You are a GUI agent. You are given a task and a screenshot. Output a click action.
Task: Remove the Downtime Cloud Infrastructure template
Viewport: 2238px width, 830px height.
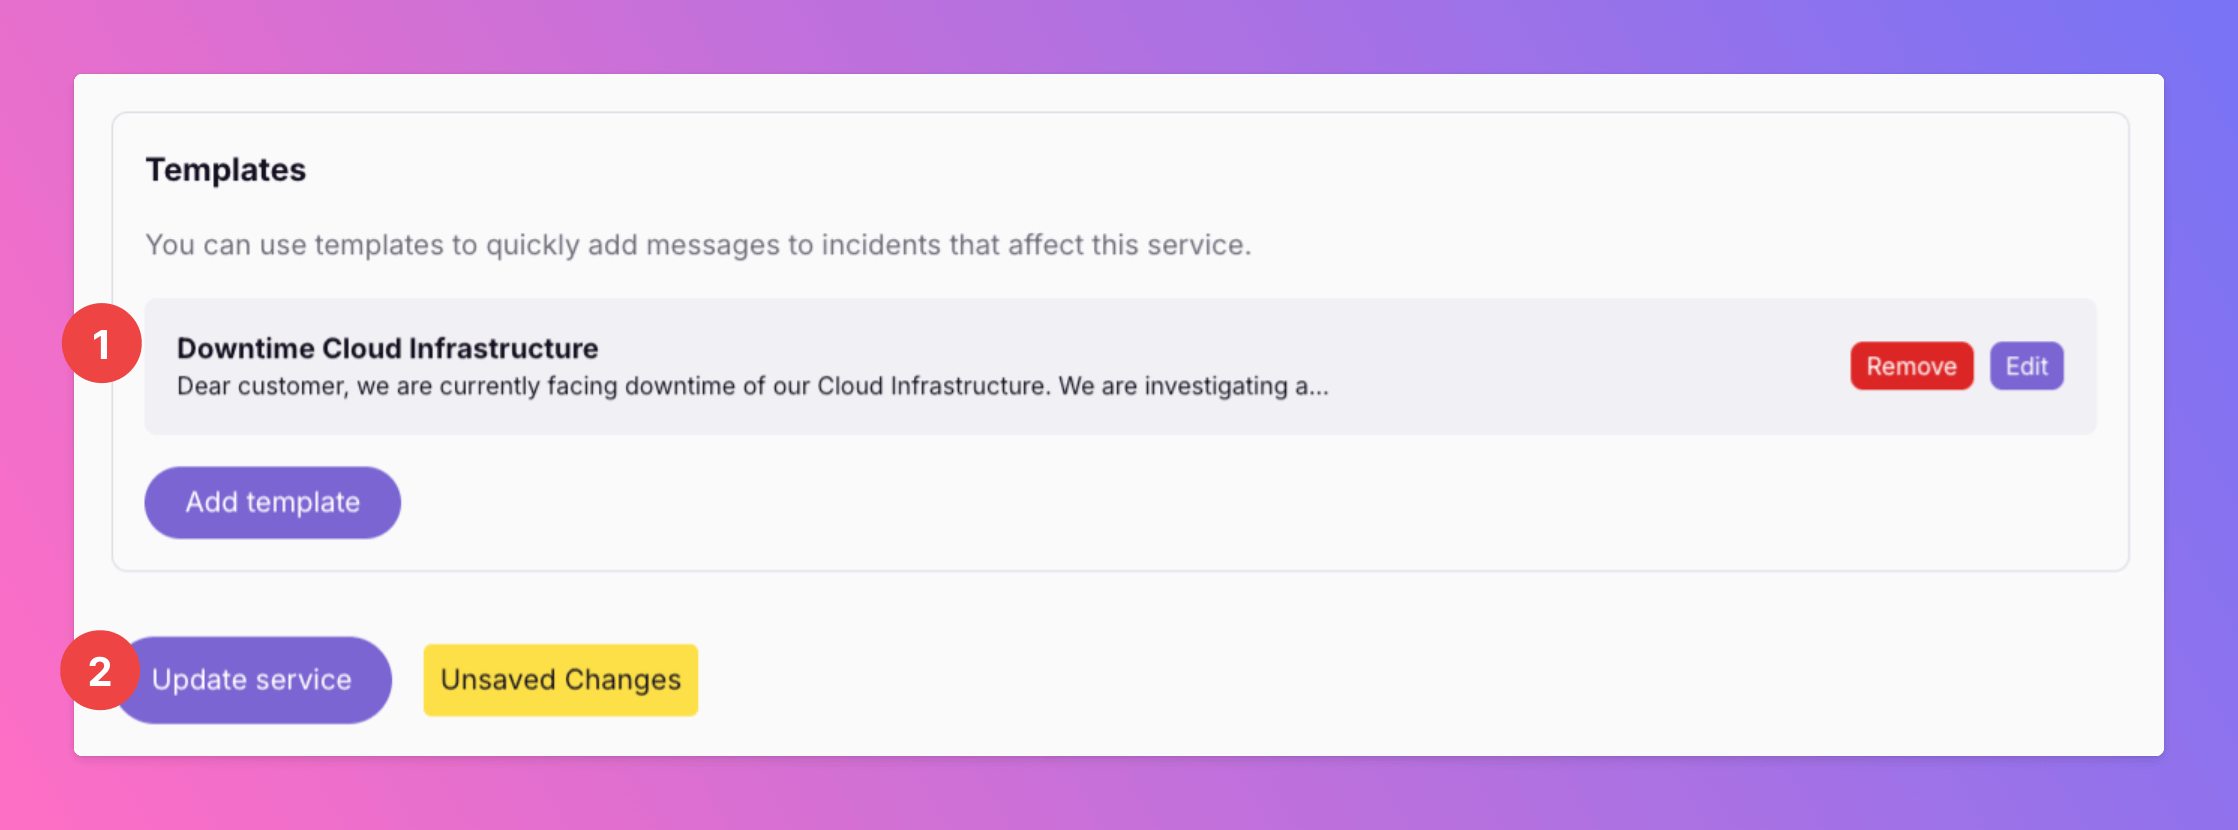(x=1911, y=366)
